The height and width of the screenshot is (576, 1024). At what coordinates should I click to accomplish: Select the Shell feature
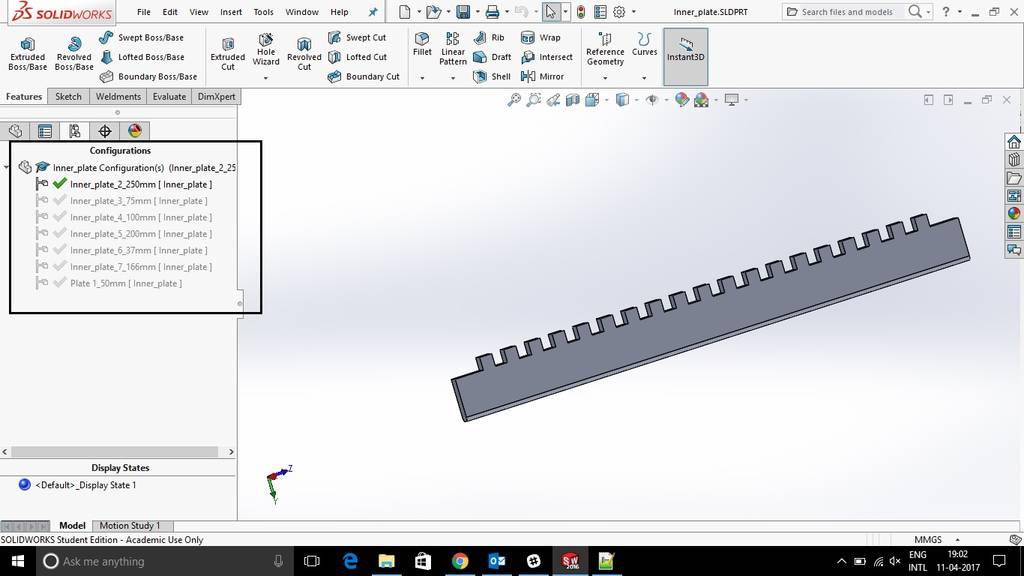pos(492,76)
